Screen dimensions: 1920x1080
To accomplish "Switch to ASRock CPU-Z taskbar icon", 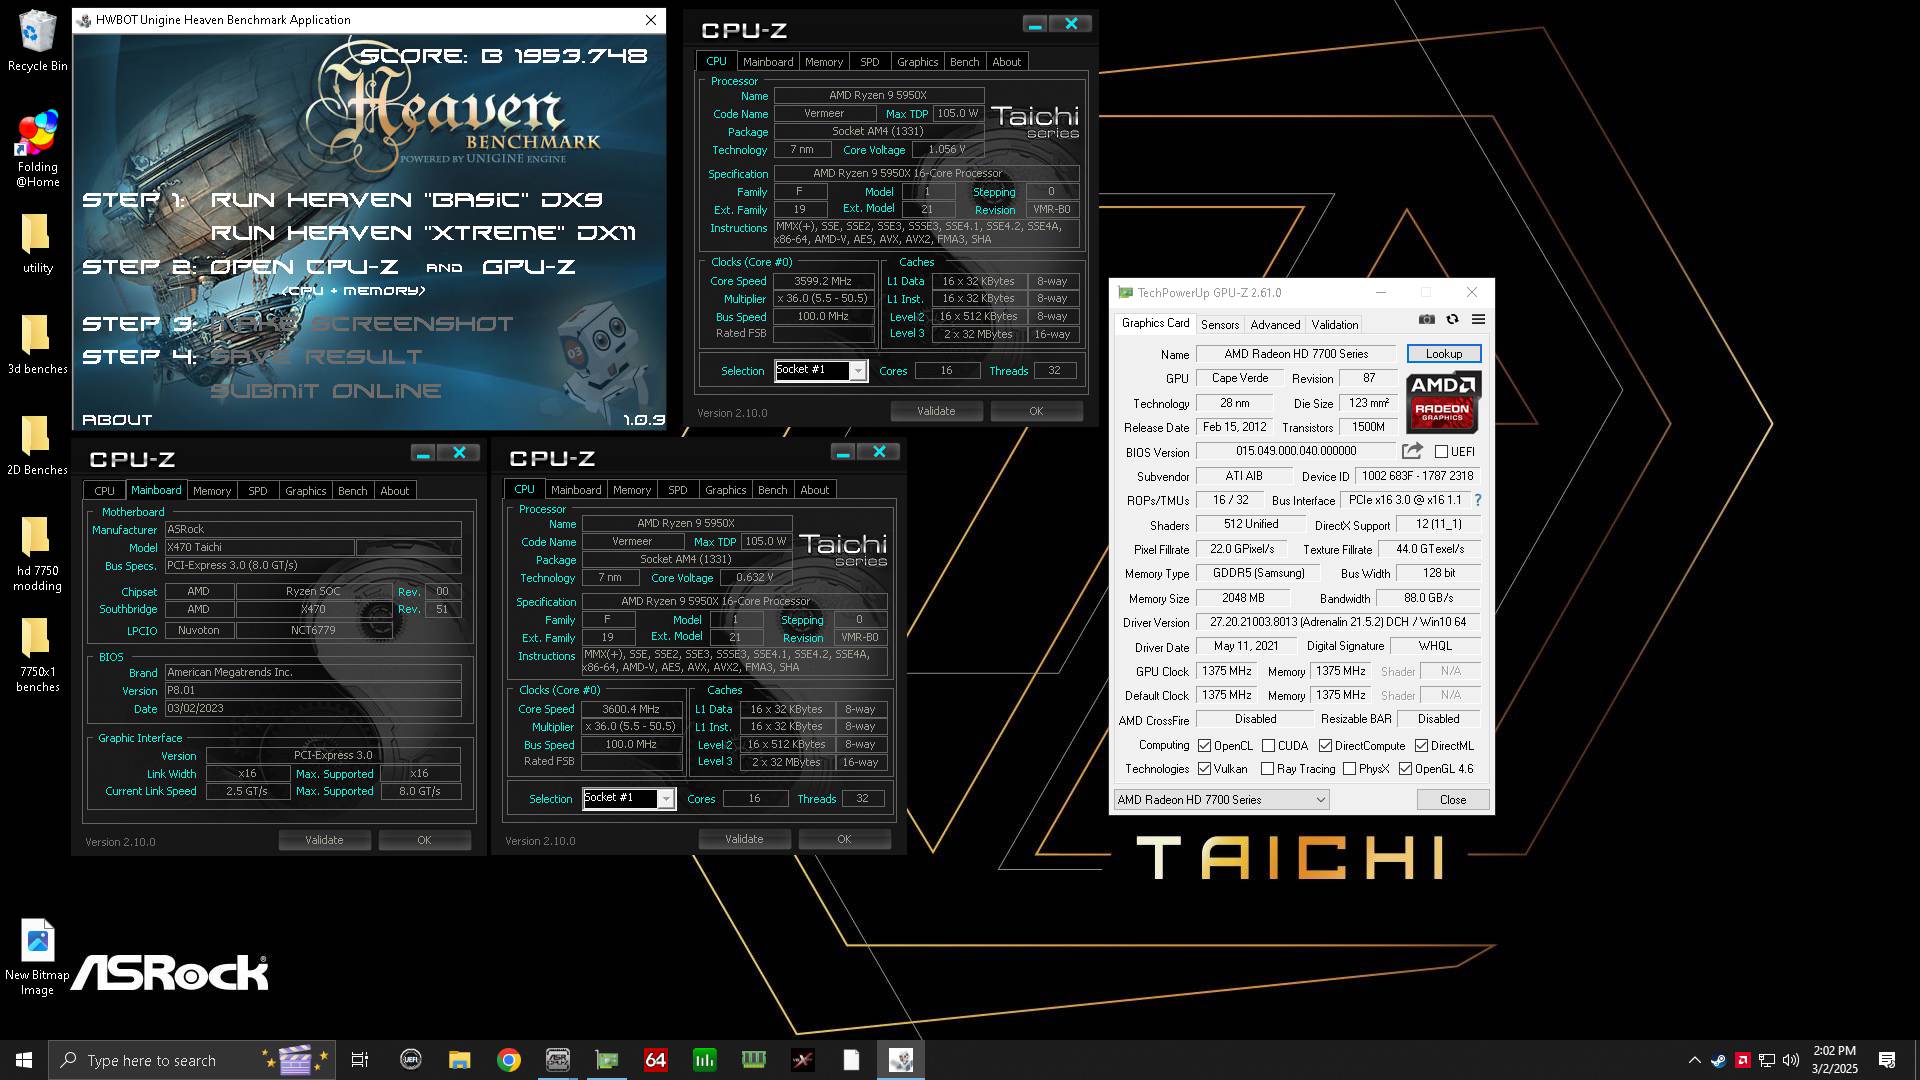I will point(557,1060).
